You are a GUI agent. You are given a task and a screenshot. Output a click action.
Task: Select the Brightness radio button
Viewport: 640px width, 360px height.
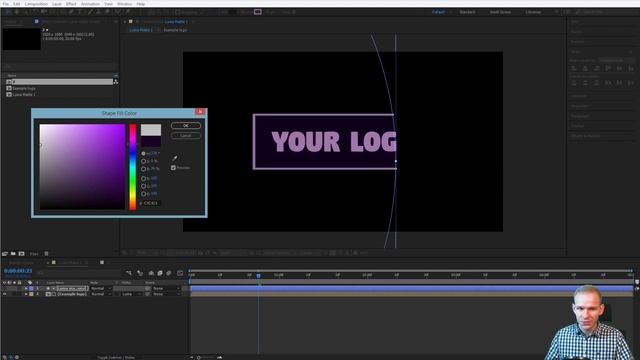[143, 169]
